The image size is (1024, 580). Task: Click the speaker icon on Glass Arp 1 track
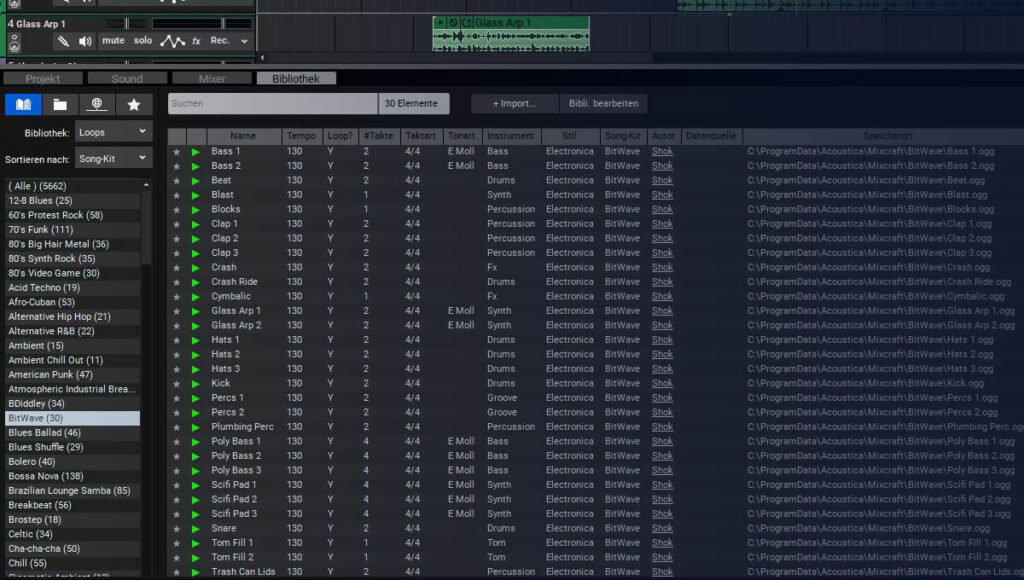coord(85,41)
